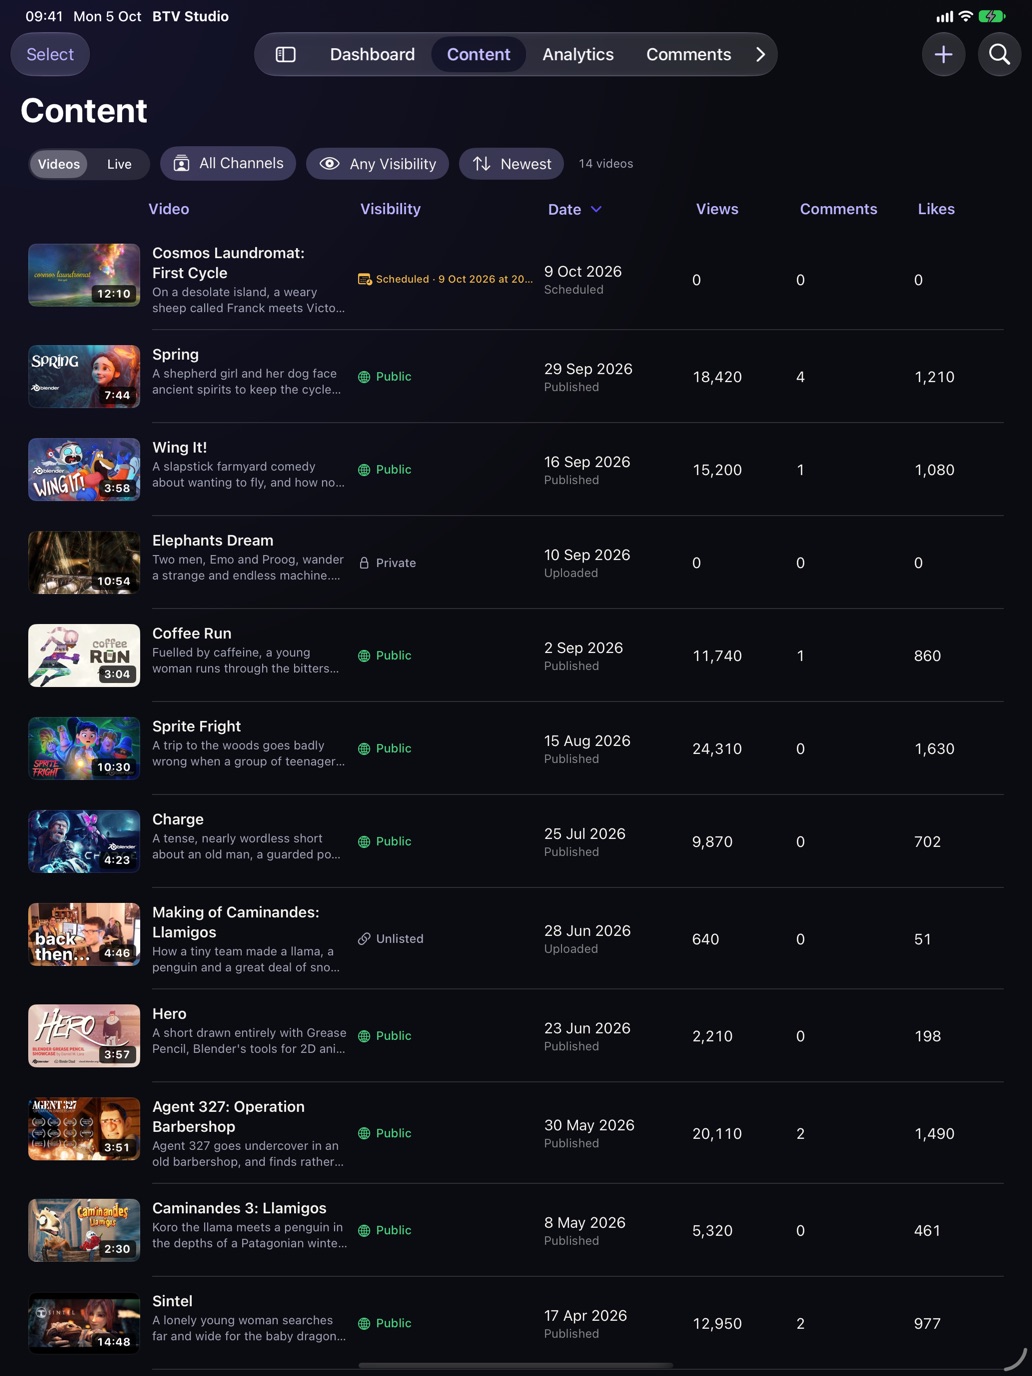Viewport: 1032px width, 1376px height.
Task: Show more tabs with the chevron arrow
Action: coord(760,55)
